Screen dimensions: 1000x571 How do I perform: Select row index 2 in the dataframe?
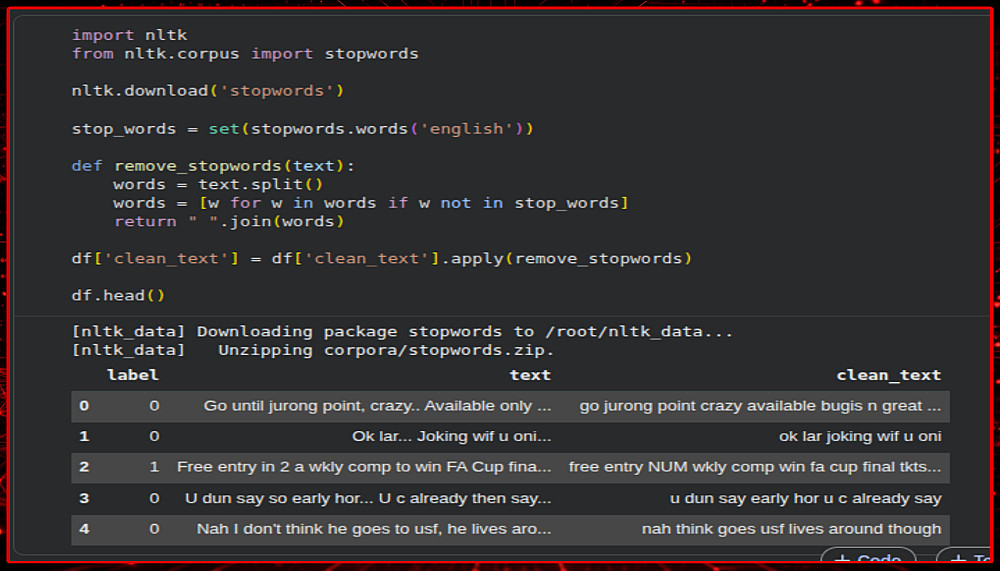tap(84, 467)
